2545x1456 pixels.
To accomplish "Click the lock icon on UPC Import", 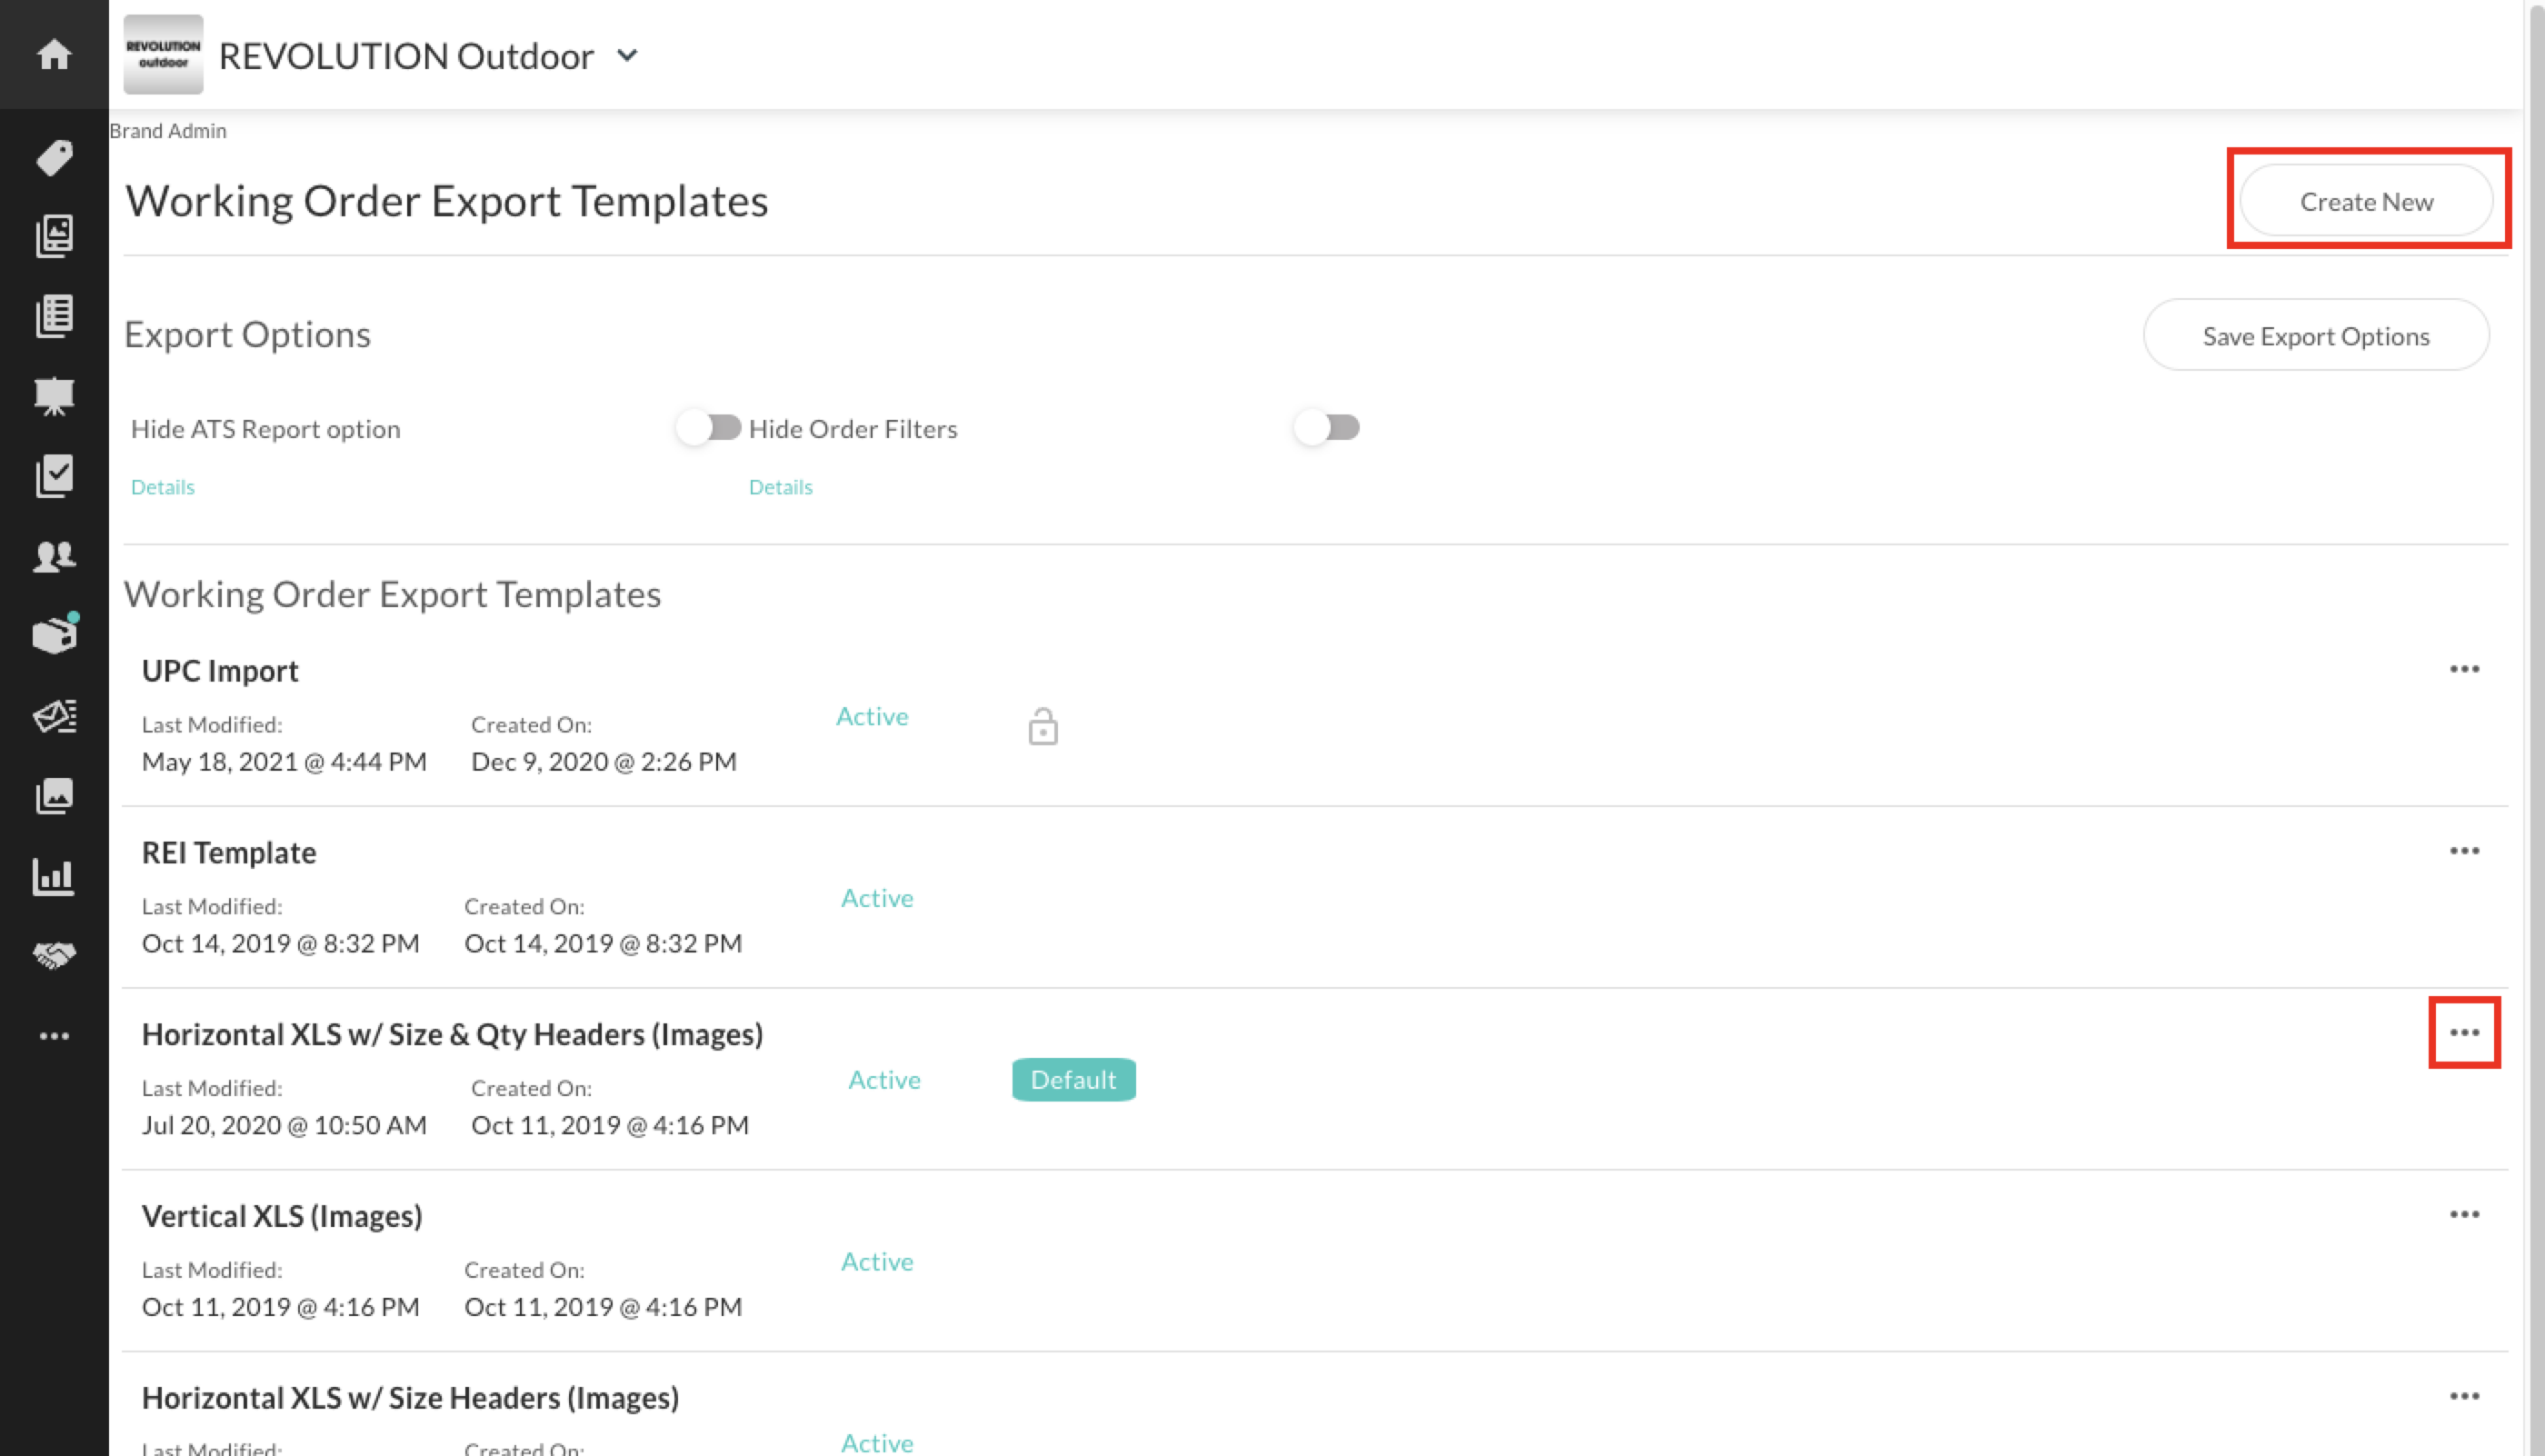I will coord(1043,727).
